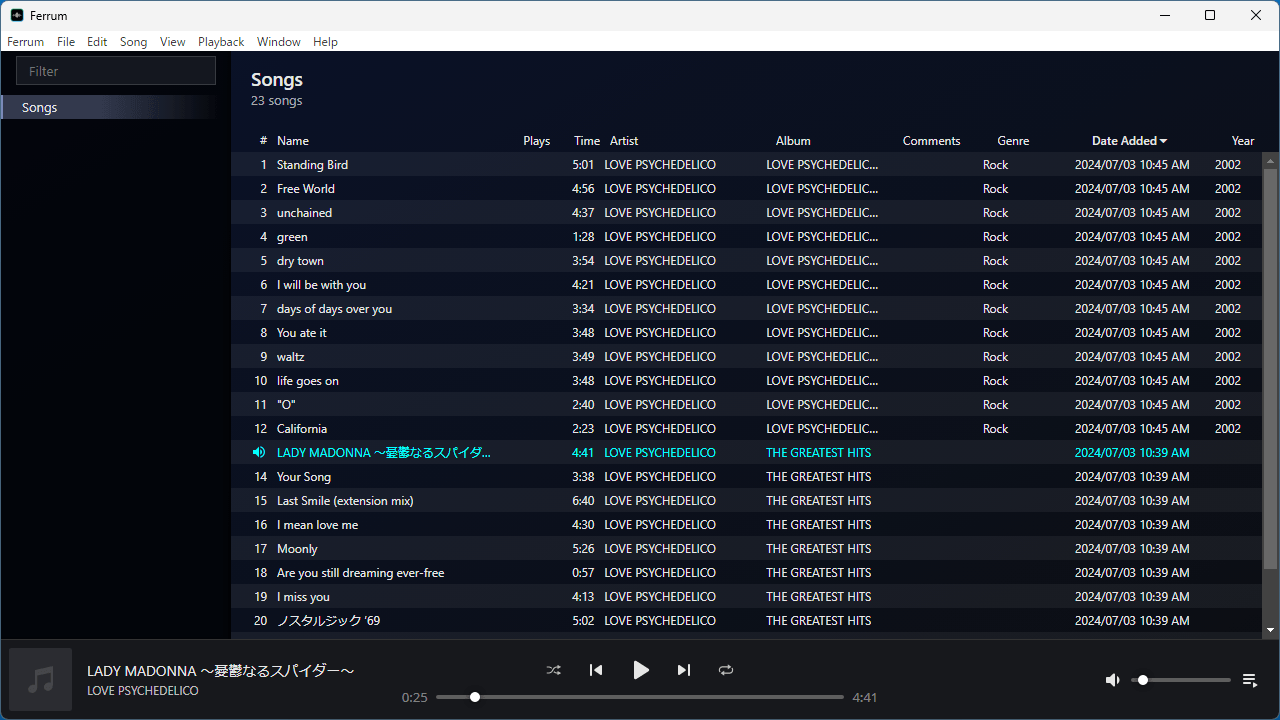Screen dimensions: 1280x720
Task: Skip to the previous track
Action: click(596, 670)
